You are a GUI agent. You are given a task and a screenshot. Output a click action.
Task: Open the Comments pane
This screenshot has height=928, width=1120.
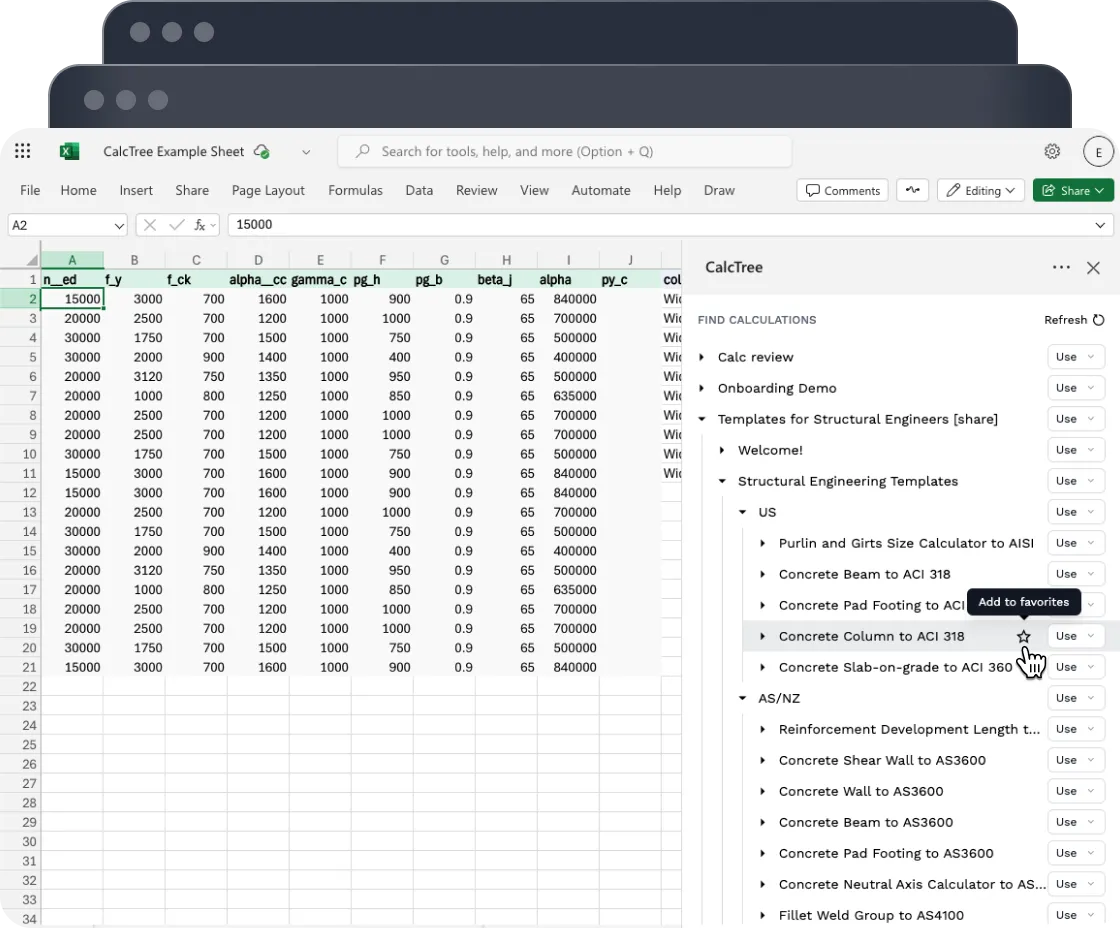click(x=842, y=190)
